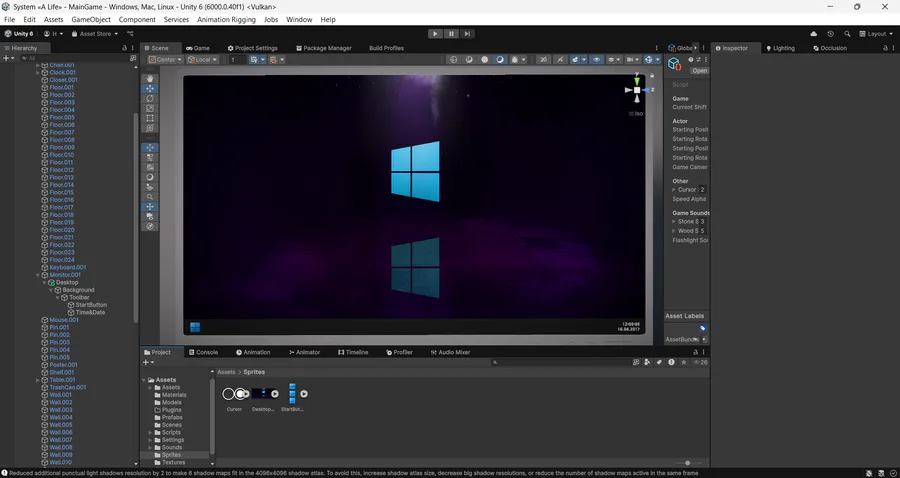The image size is (900, 478).
Task: Click the Play button
Action: (435, 33)
